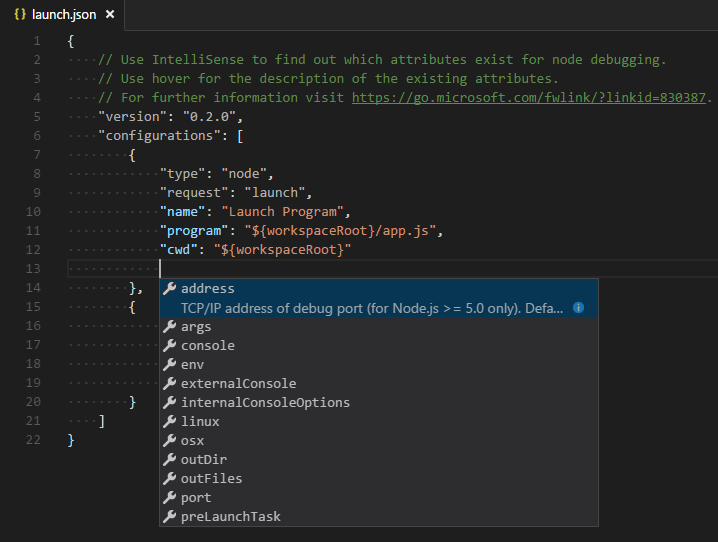Click the wrench icon beside the port suggestion
The width and height of the screenshot is (718, 542).
click(x=170, y=498)
